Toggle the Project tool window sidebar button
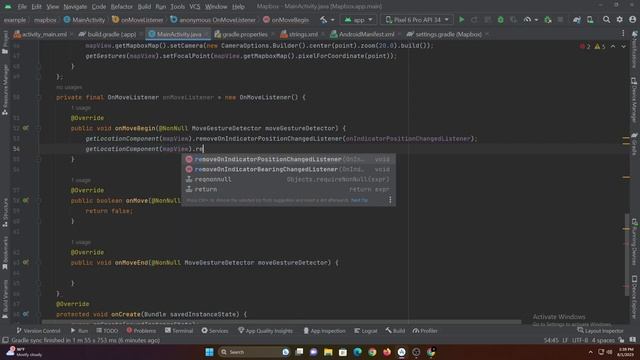The width and height of the screenshot is (640, 360). coord(5,42)
